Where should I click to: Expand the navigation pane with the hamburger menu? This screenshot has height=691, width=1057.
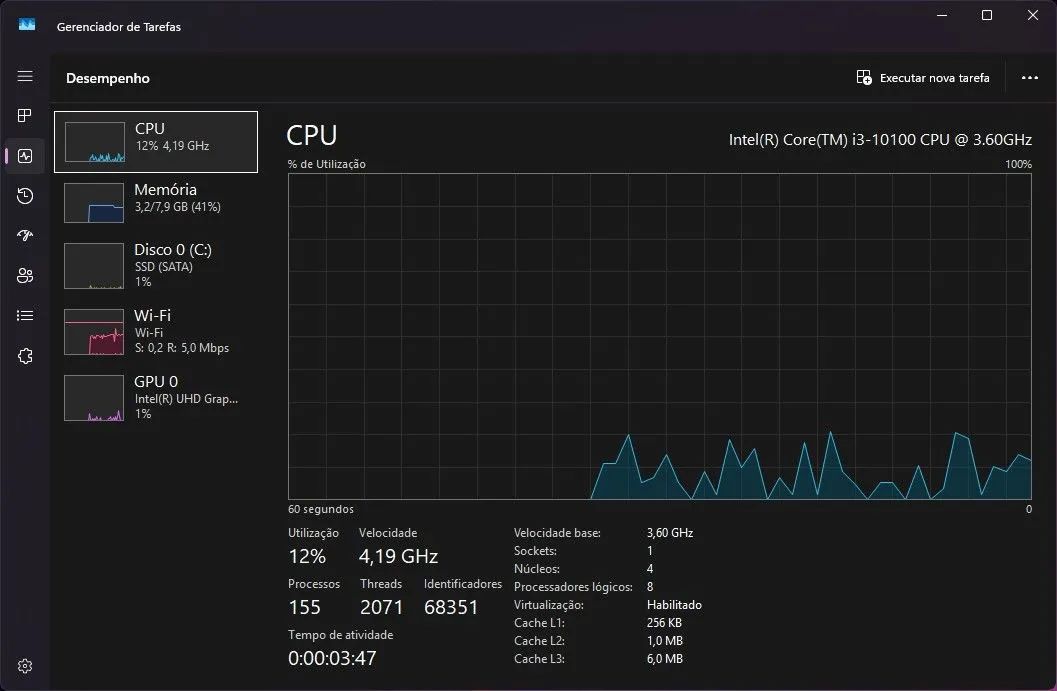pyautogui.click(x=25, y=75)
